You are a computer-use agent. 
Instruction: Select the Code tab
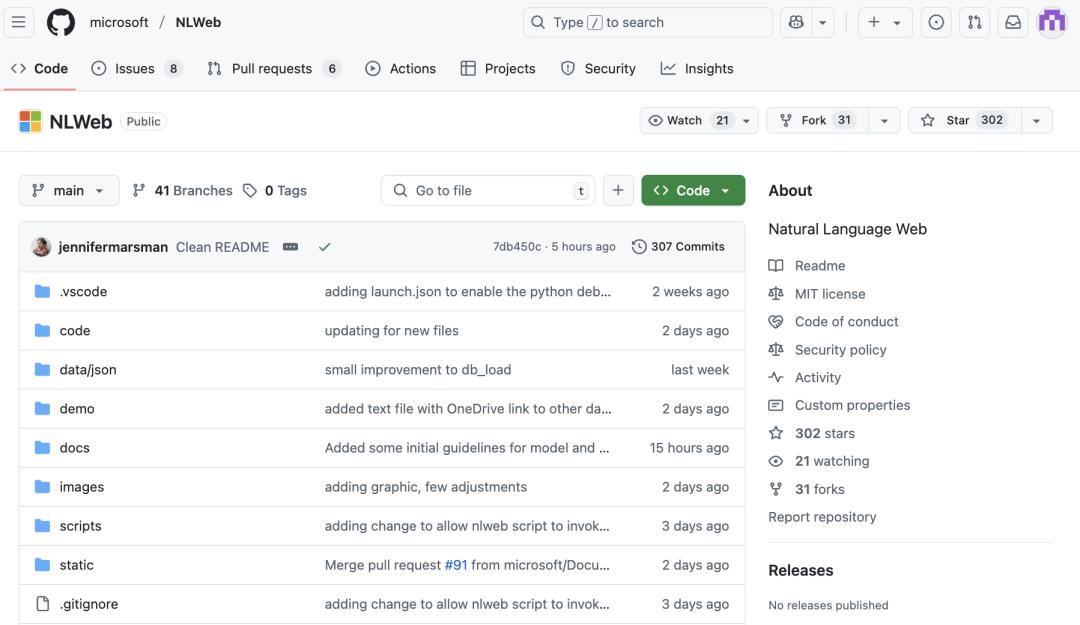[x=40, y=68]
